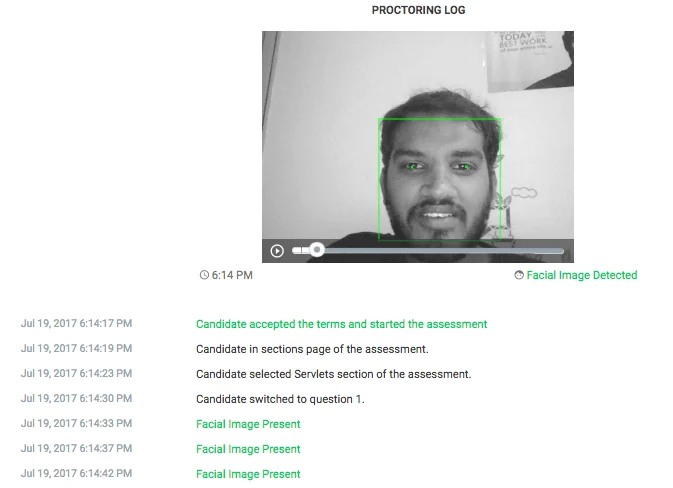Open the Facial Image Present entry at 6:14:37
673x488 pixels.
[x=248, y=449]
